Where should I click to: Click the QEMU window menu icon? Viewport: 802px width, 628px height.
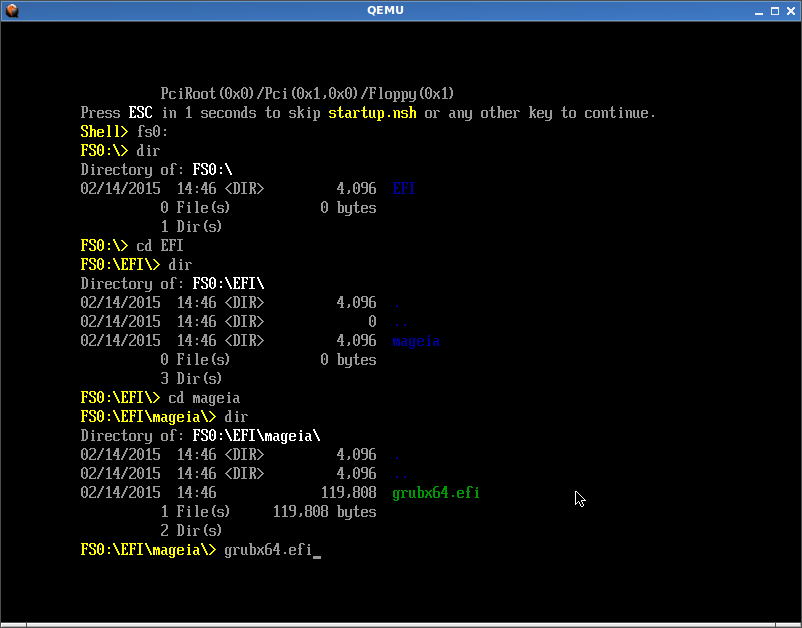point(12,10)
